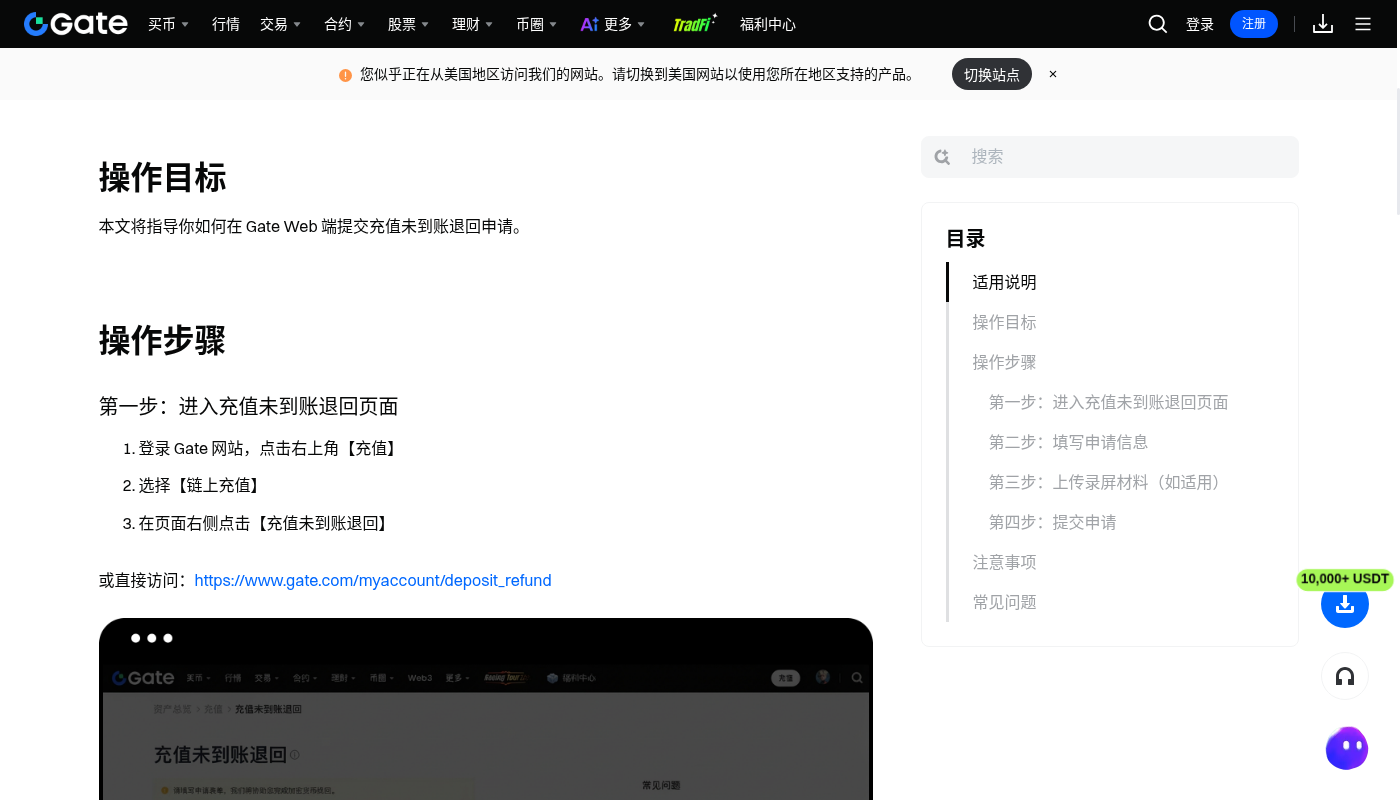Image resolution: width=1400 pixels, height=800 pixels.
Task: Jump to 第四步：提交申请 in contents
Action: tap(1053, 522)
